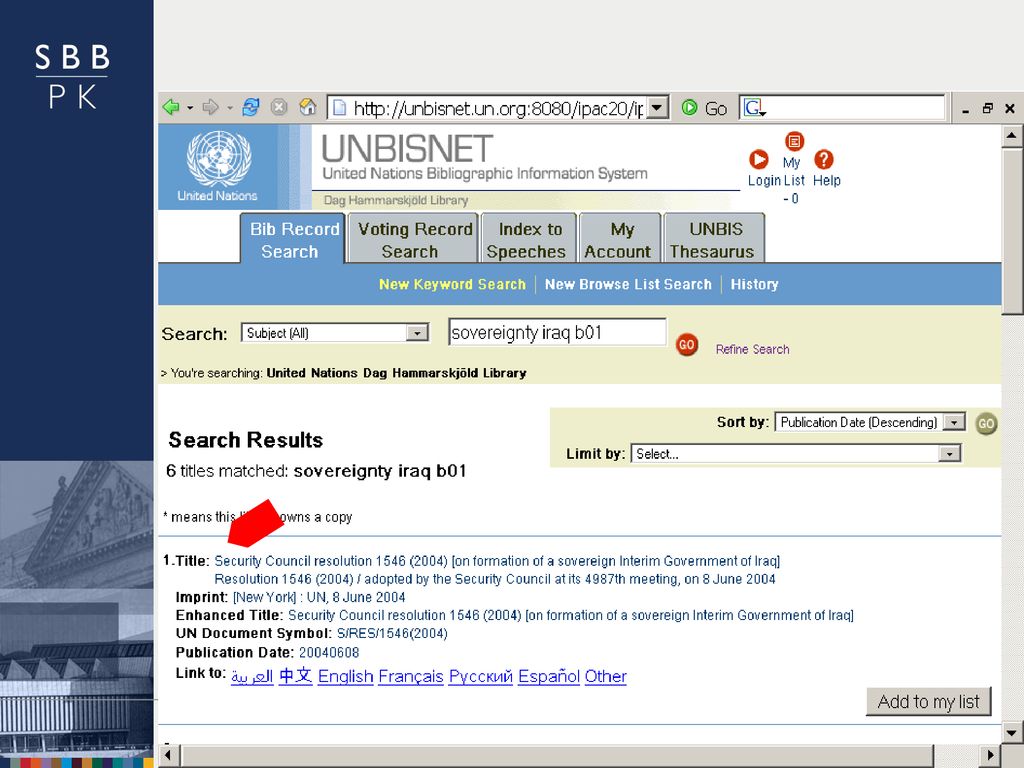Open the Chinese language document link

click(x=296, y=676)
